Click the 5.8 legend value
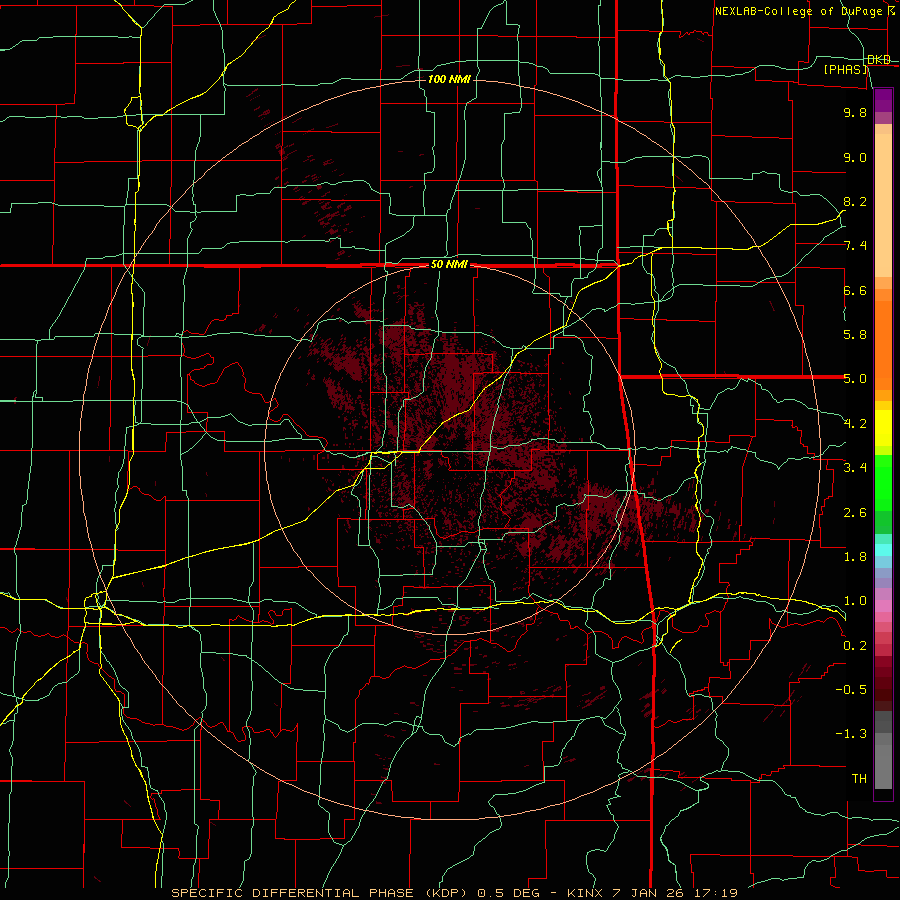The image size is (900, 900). 855,335
